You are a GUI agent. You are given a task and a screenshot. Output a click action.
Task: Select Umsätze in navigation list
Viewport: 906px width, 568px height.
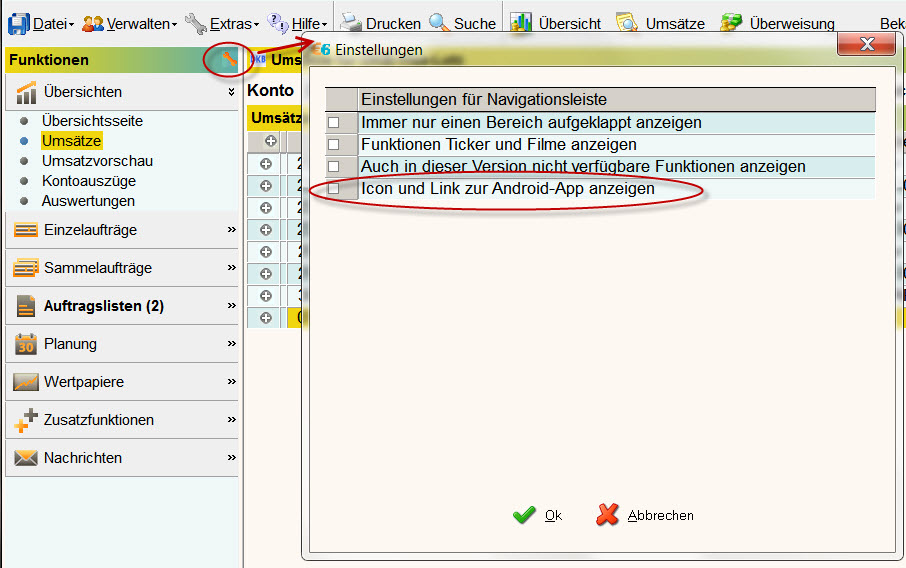[x=71, y=140]
